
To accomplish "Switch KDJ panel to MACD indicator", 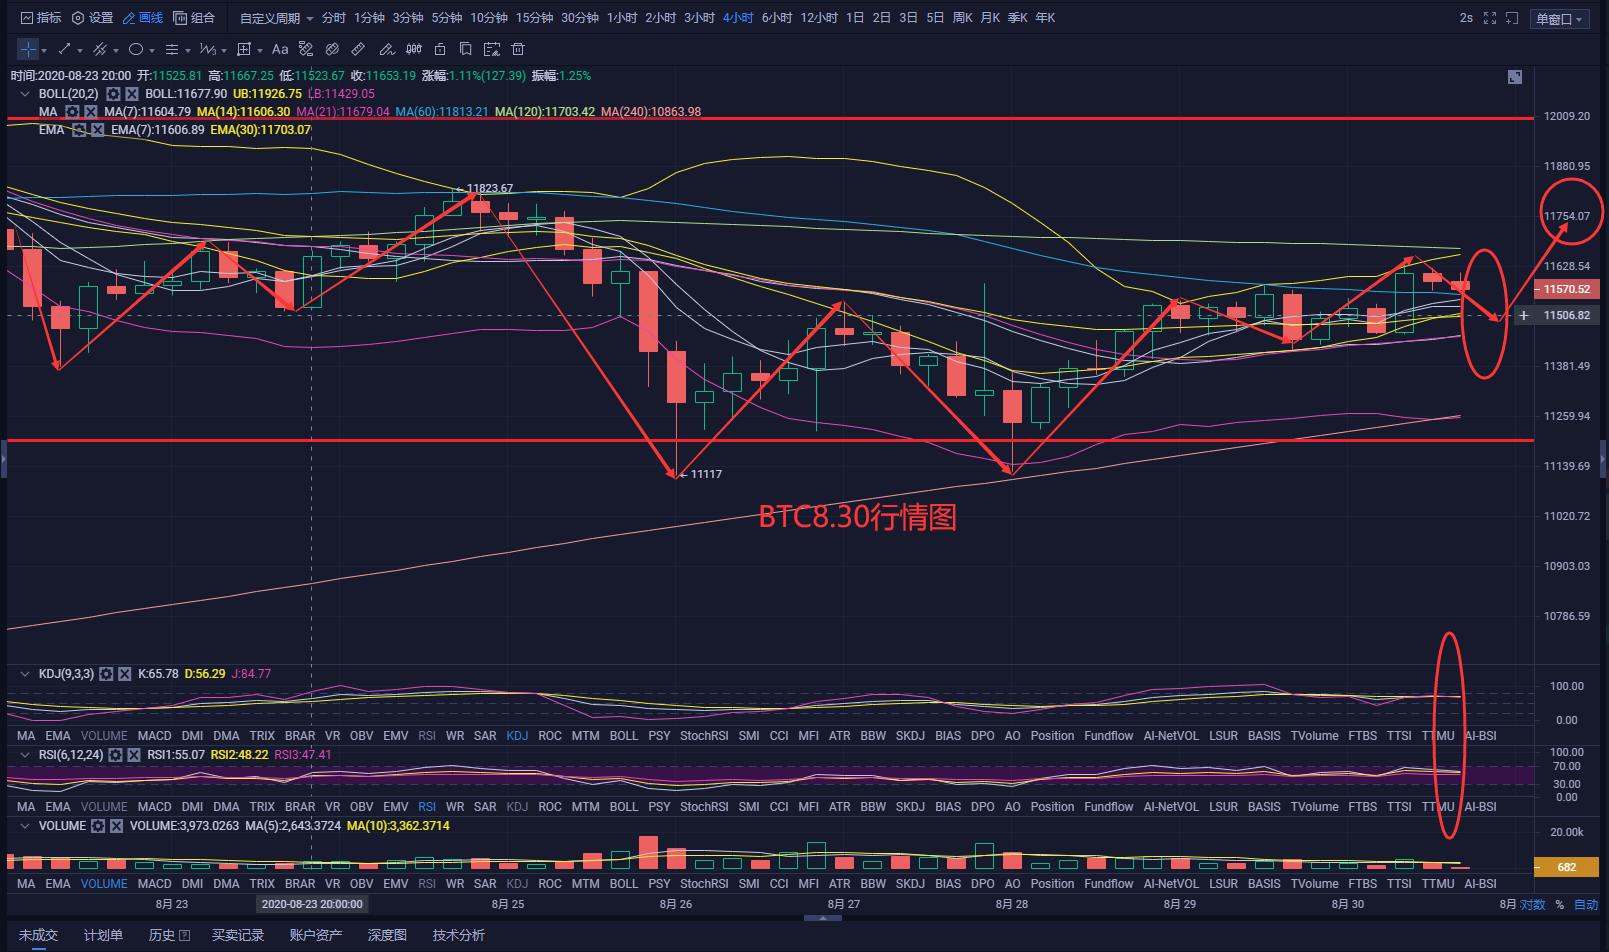I will point(154,736).
